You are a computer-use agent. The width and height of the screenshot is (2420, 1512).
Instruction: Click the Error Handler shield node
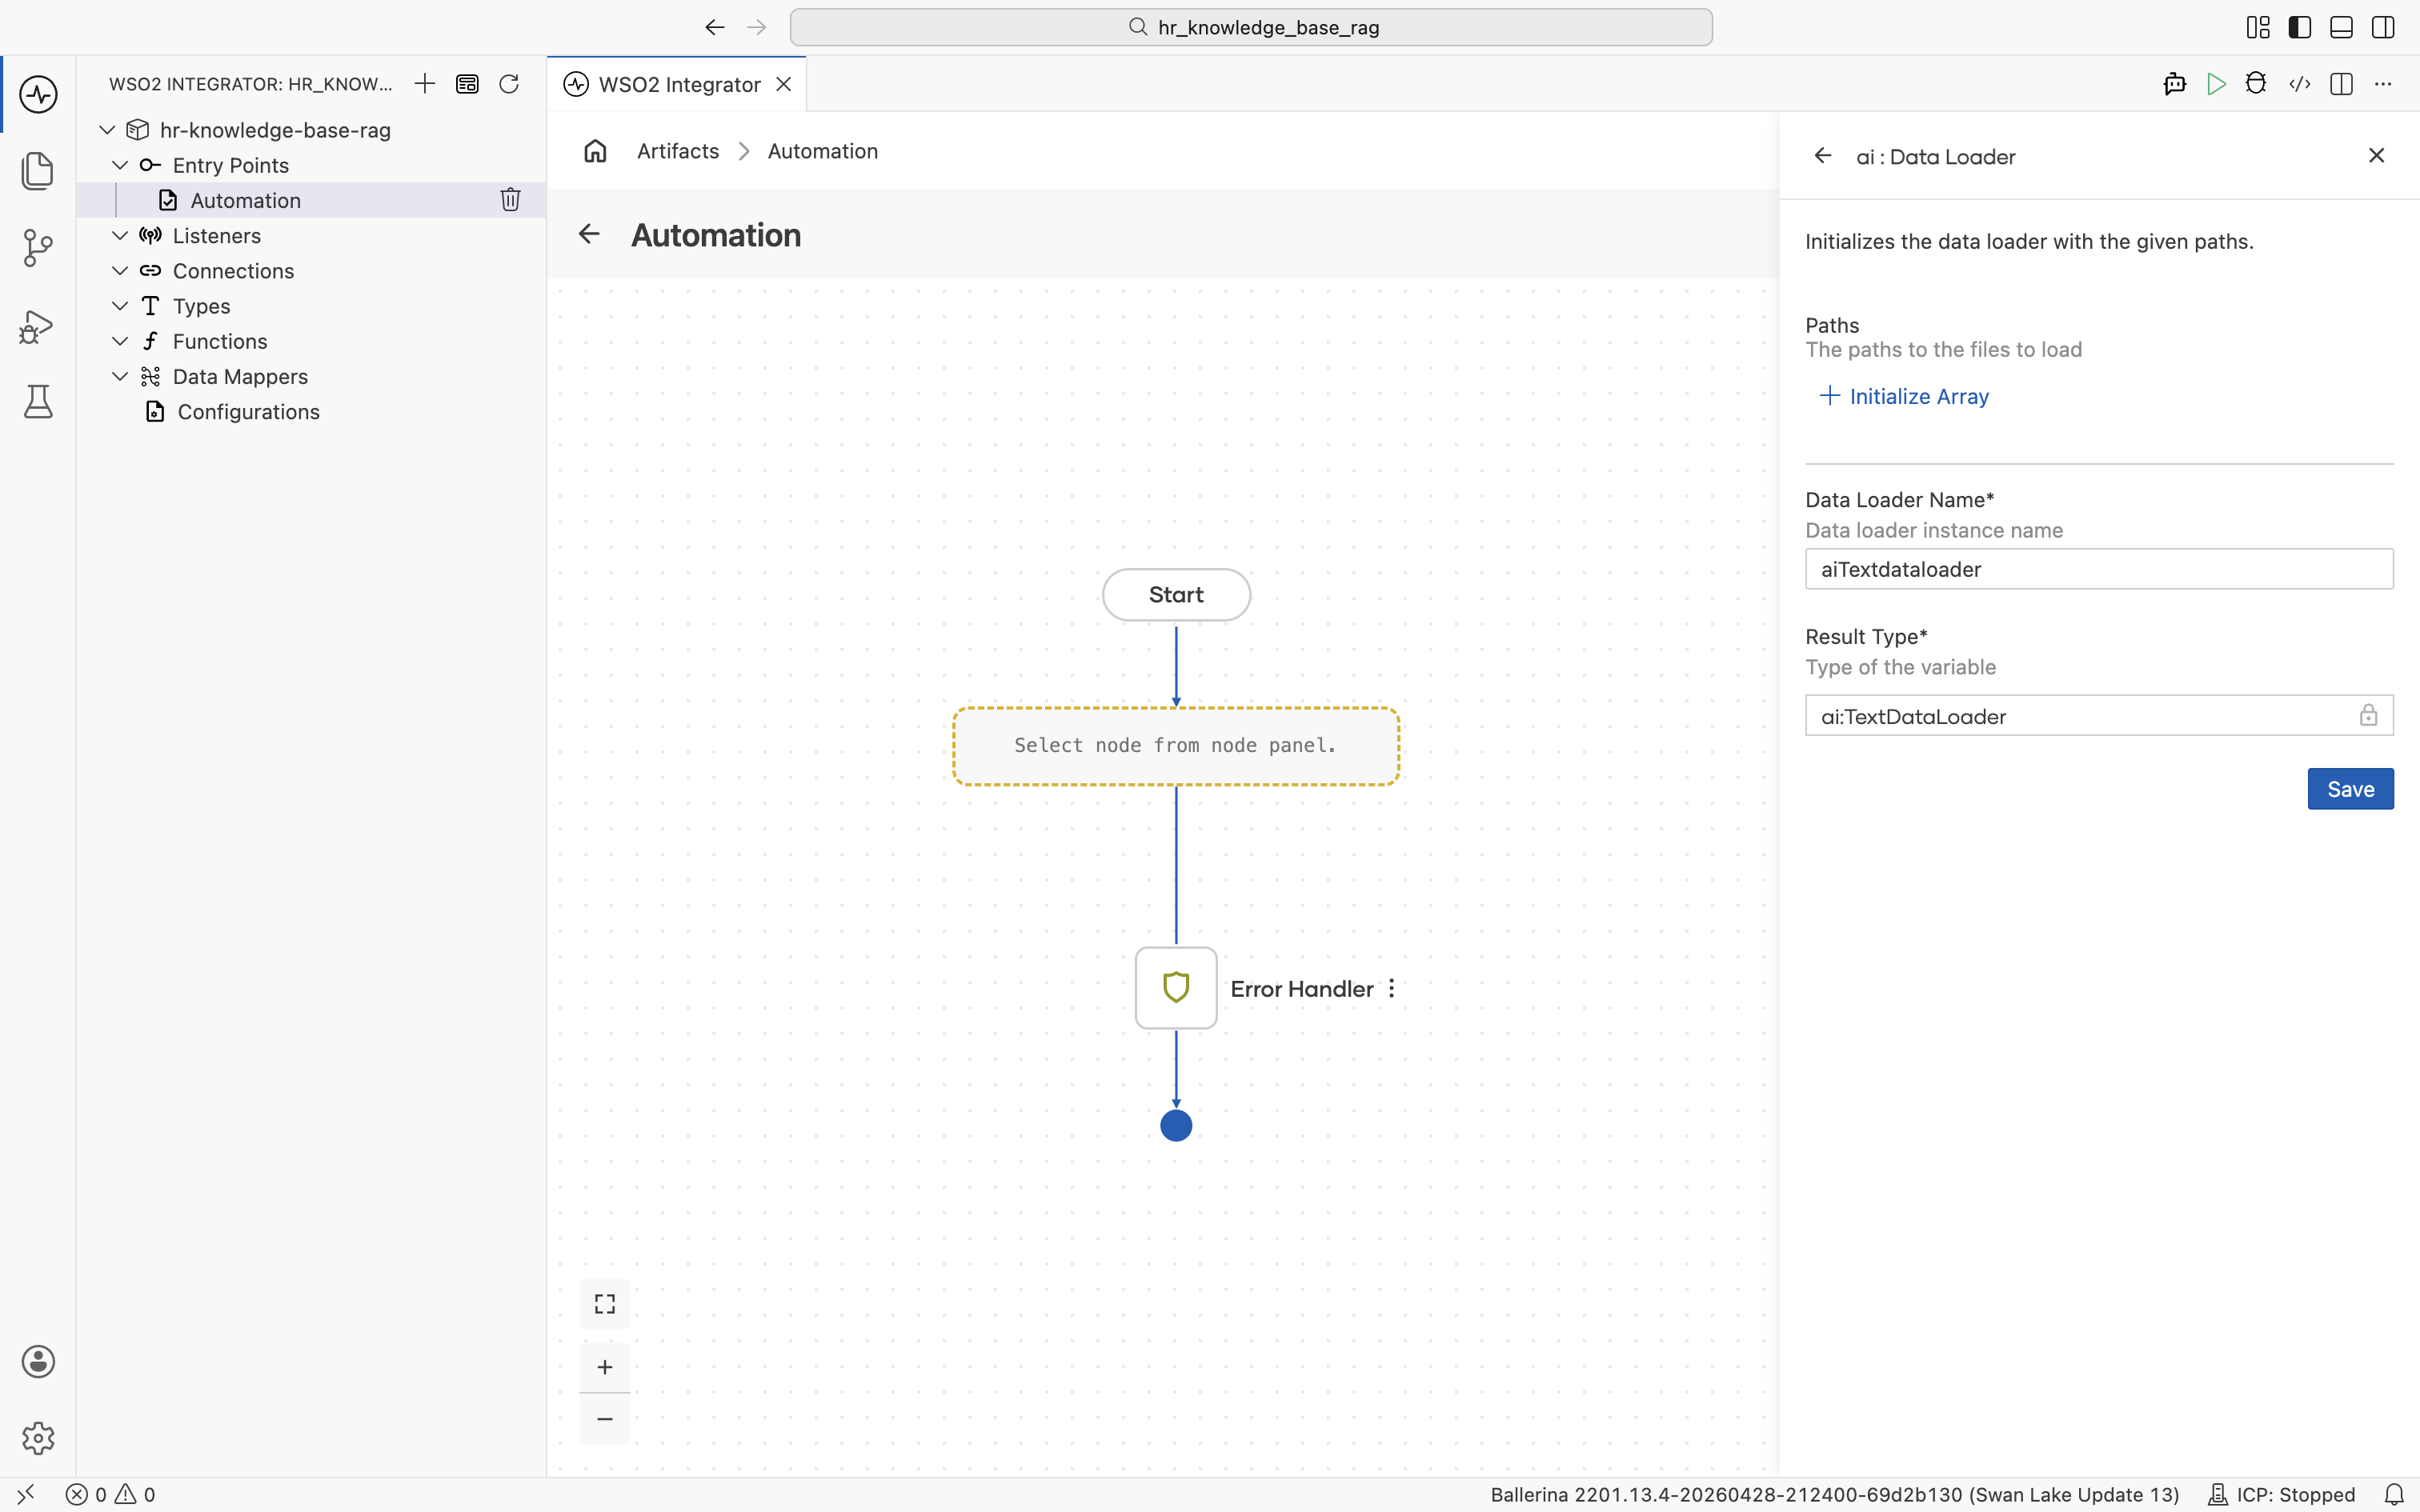click(x=1176, y=988)
